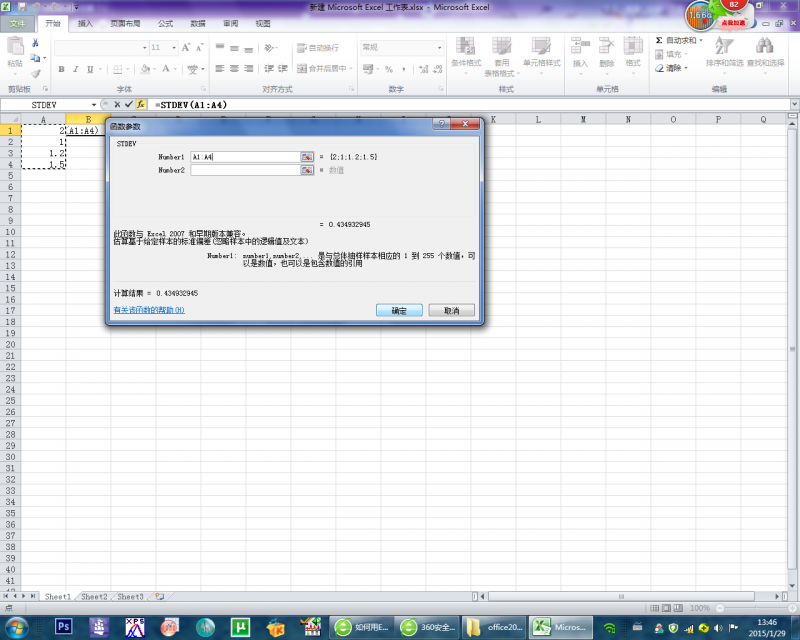
Task: Switch to the Formulas (公式) tab
Action: coord(165,23)
